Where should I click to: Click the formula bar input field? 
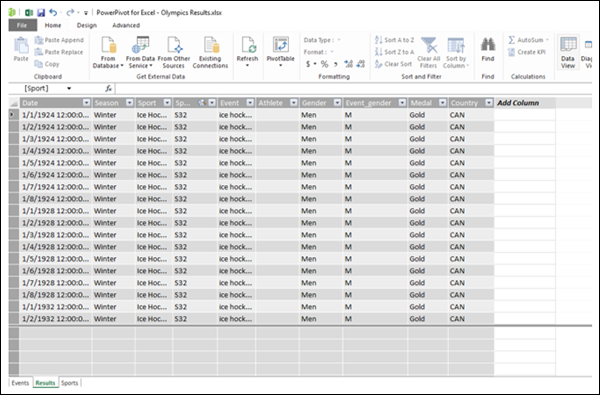tap(353, 88)
